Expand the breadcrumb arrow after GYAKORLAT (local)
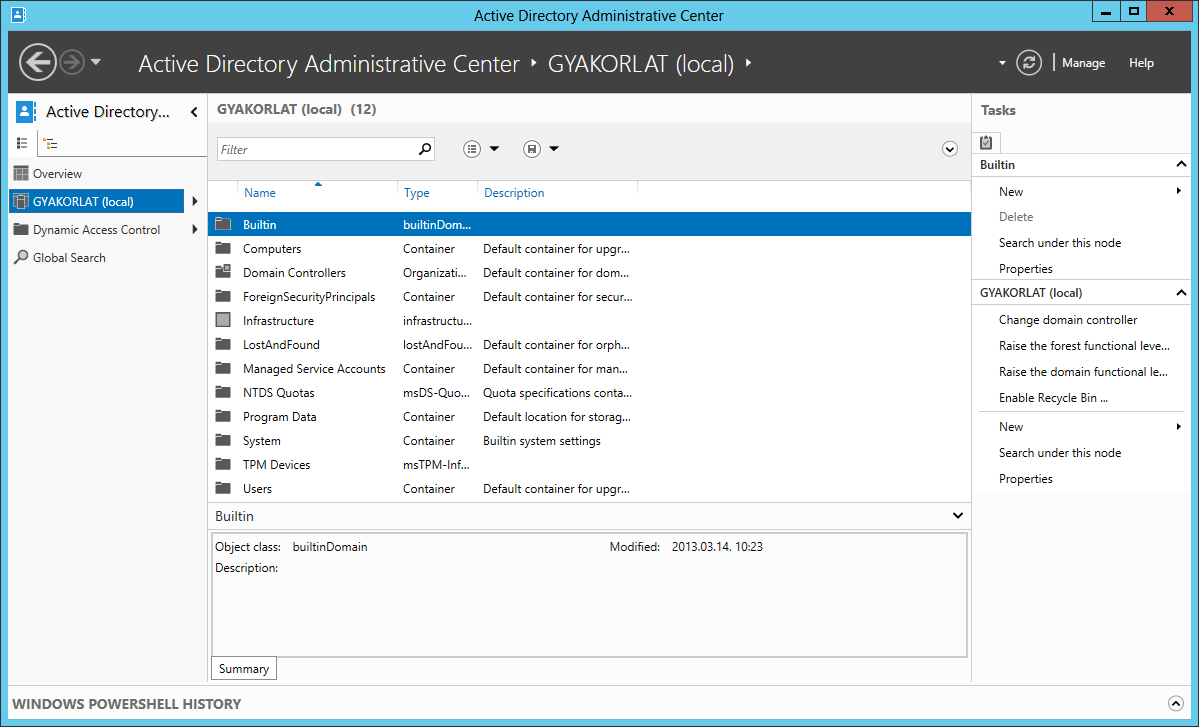 (748, 63)
